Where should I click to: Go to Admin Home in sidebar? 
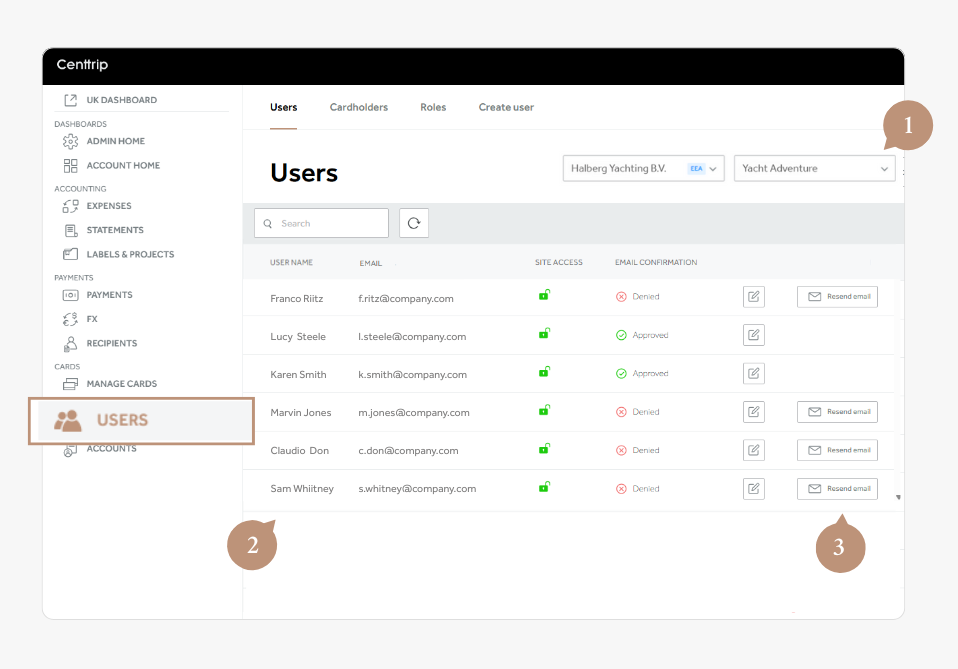115,141
